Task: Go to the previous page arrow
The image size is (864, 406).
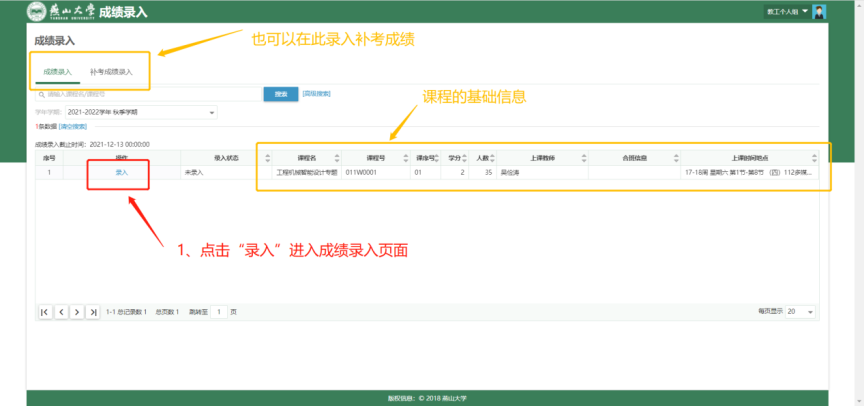Action: 61,312
